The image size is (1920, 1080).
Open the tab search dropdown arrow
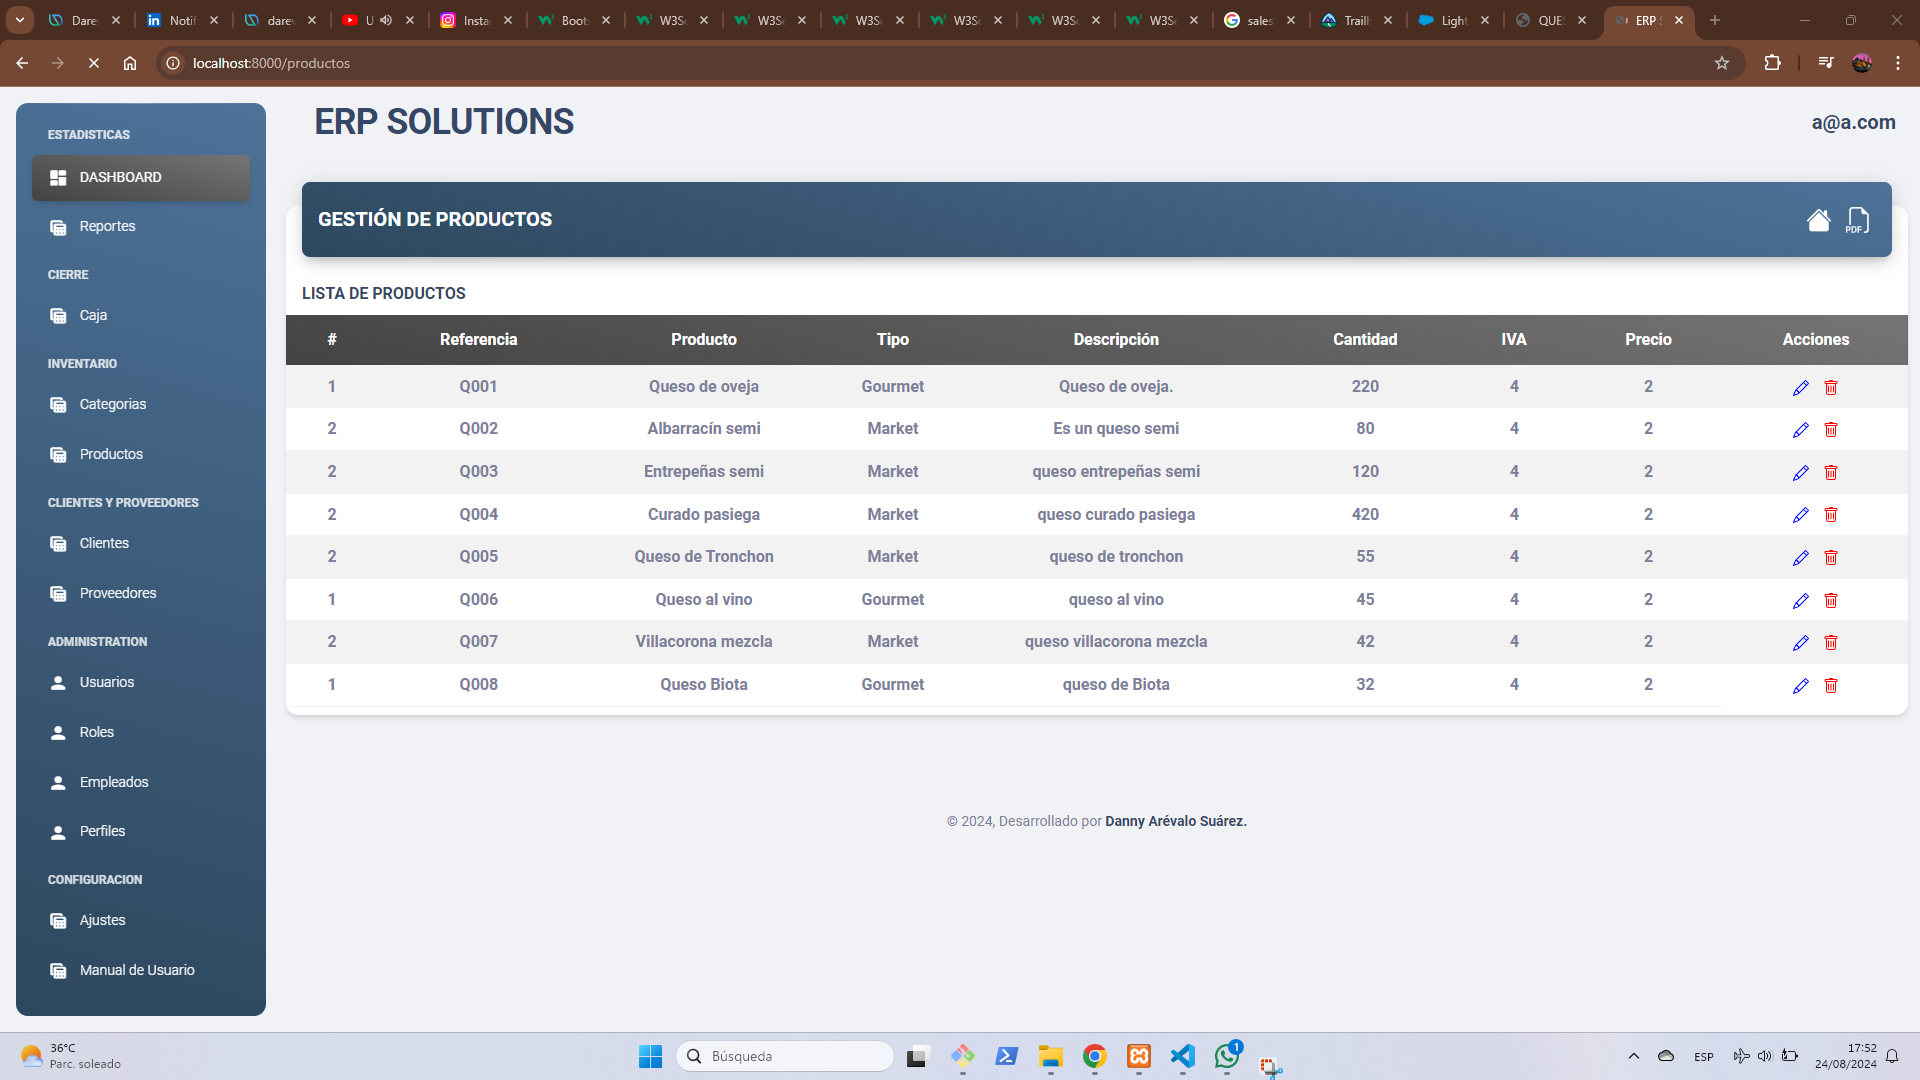19,20
